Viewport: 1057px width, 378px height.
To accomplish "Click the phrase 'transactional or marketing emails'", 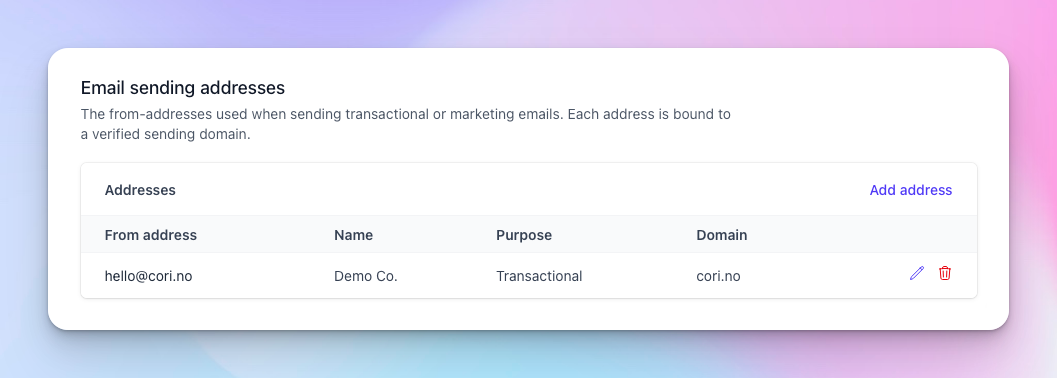I will pyautogui.click(x=454, y=115).
